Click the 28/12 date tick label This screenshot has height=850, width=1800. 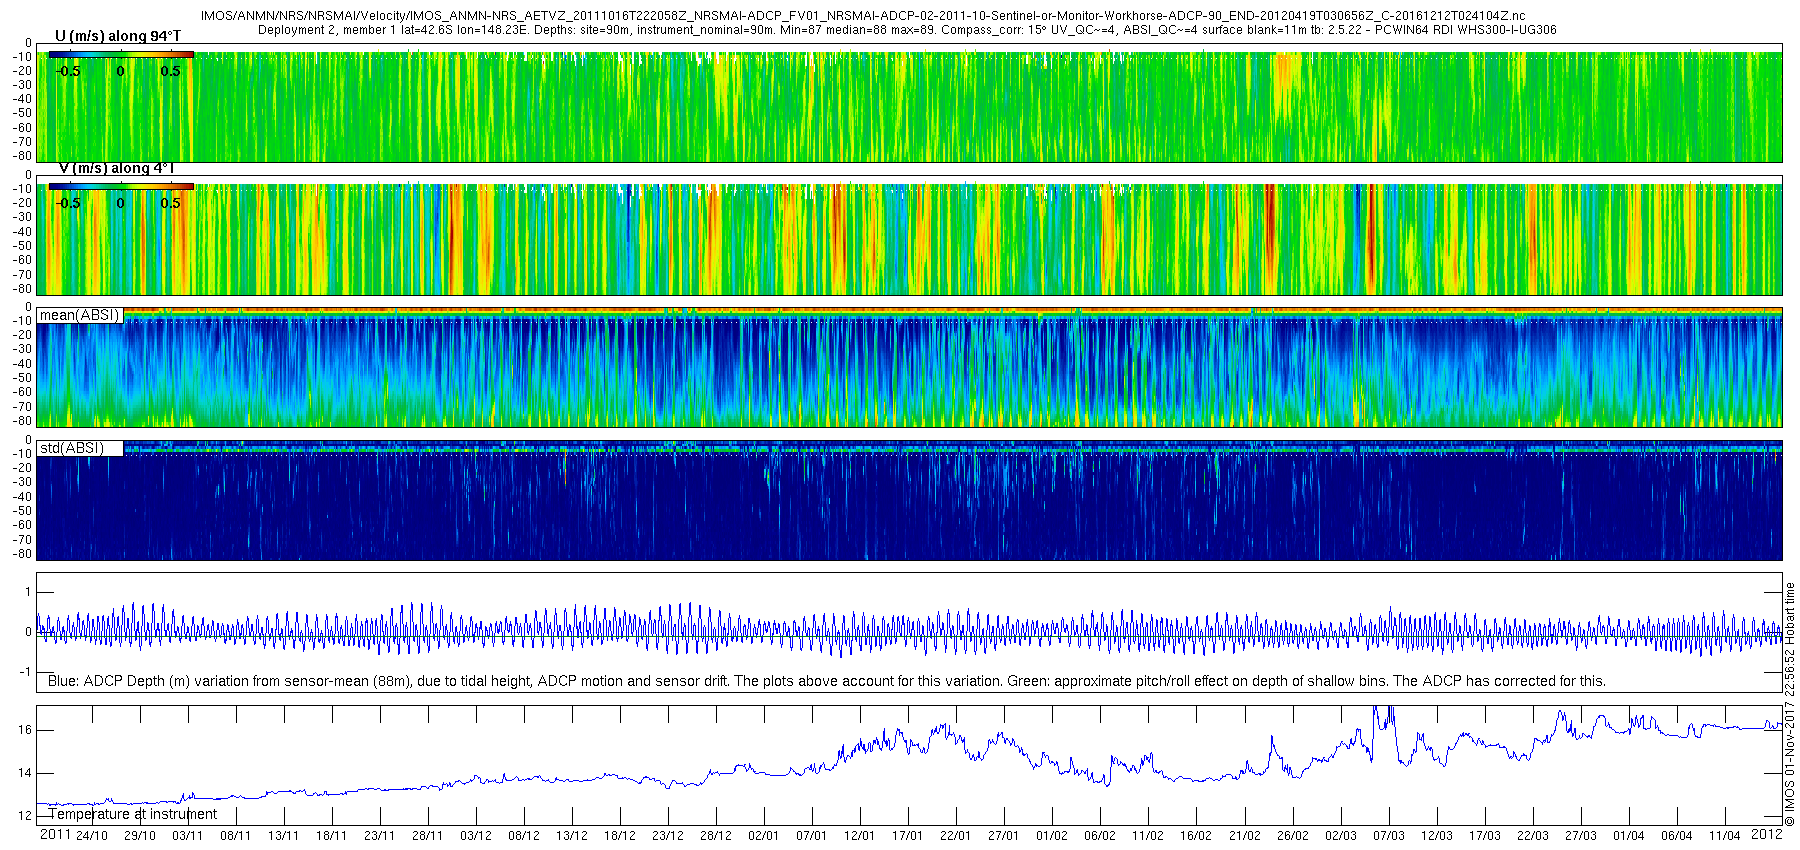(x=715, y=836)
